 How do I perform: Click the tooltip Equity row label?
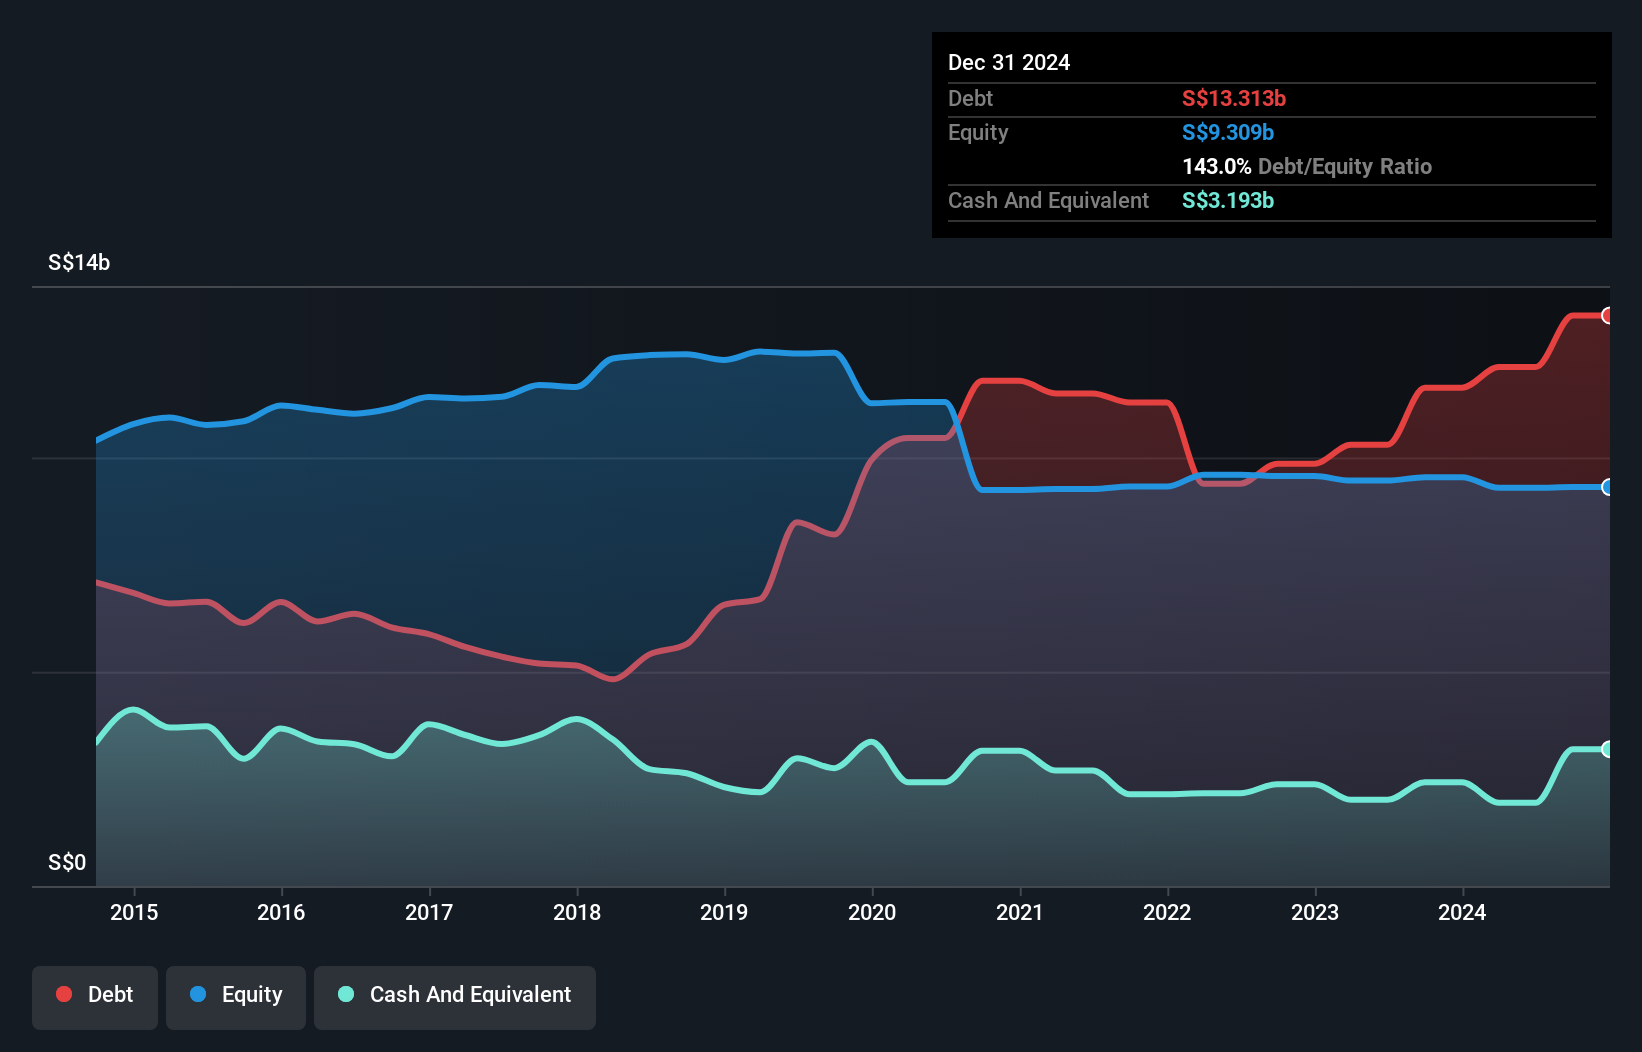click(x=978, y=133)
